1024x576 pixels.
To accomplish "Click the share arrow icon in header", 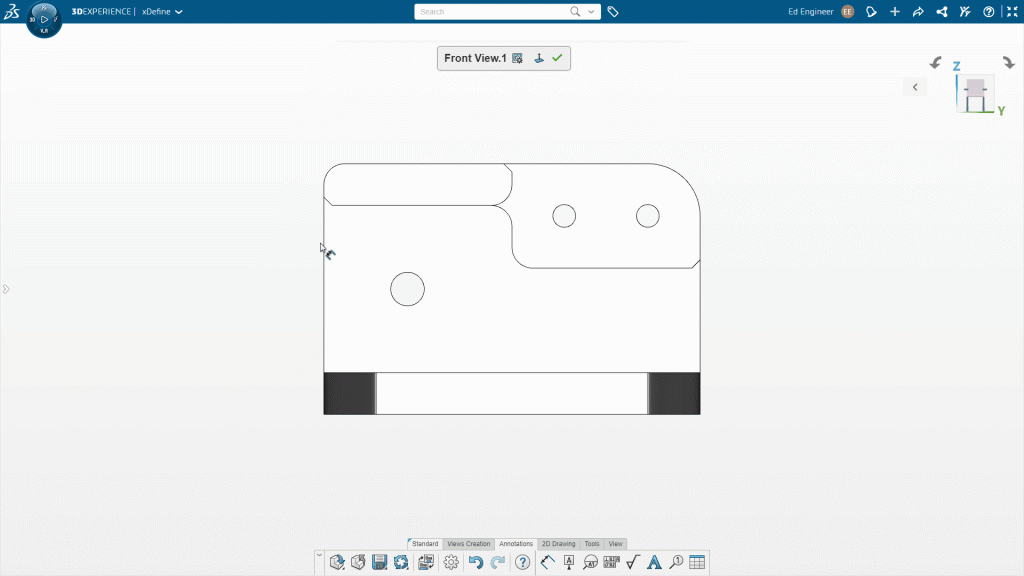I will coord(918,12).
